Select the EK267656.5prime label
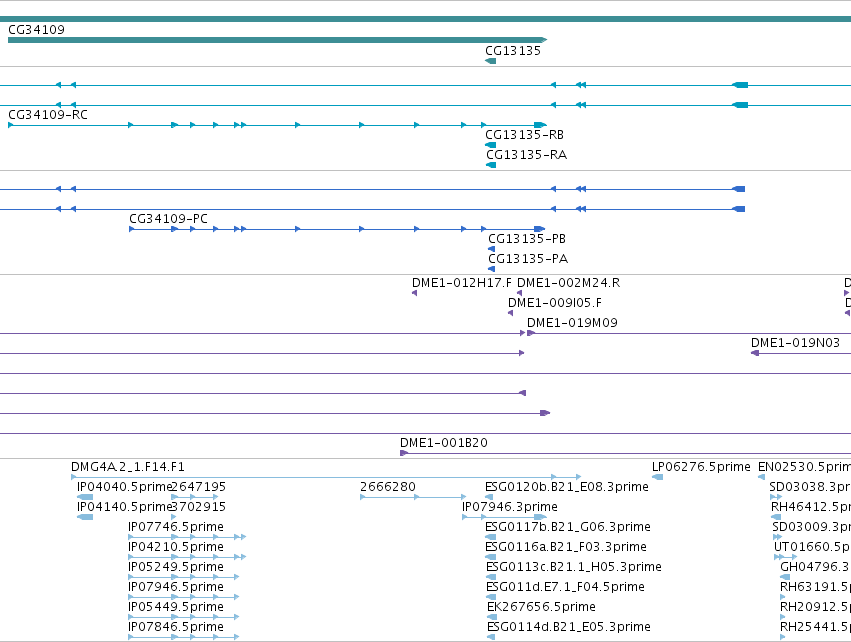 pos(541,608)
